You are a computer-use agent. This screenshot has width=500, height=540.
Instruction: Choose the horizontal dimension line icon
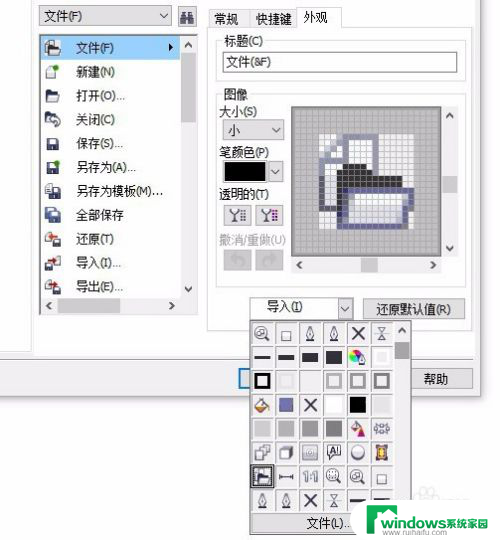click(x=286, y=477)
